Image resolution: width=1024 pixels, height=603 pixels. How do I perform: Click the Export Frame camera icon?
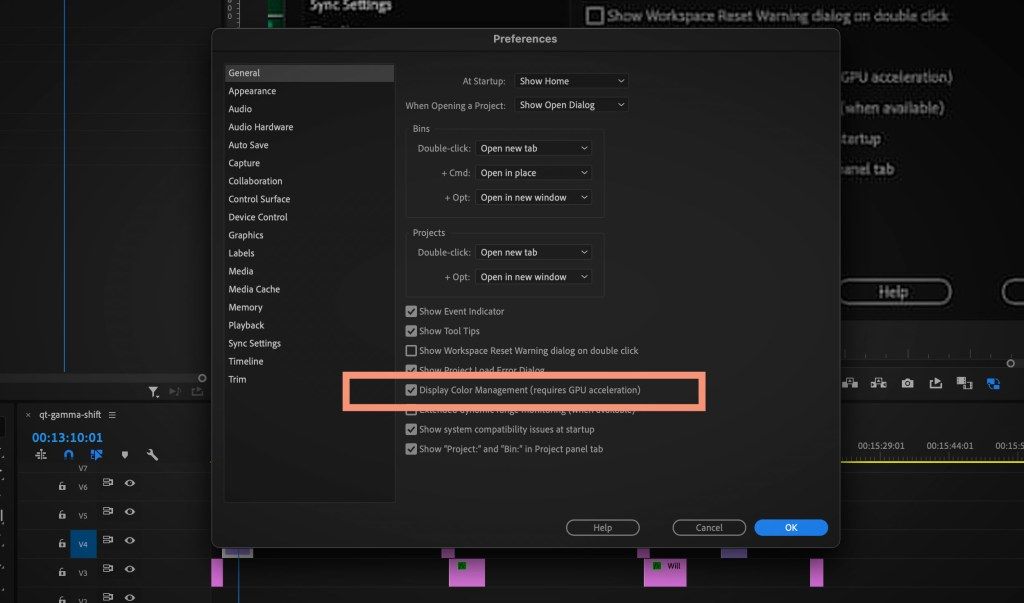907,383
